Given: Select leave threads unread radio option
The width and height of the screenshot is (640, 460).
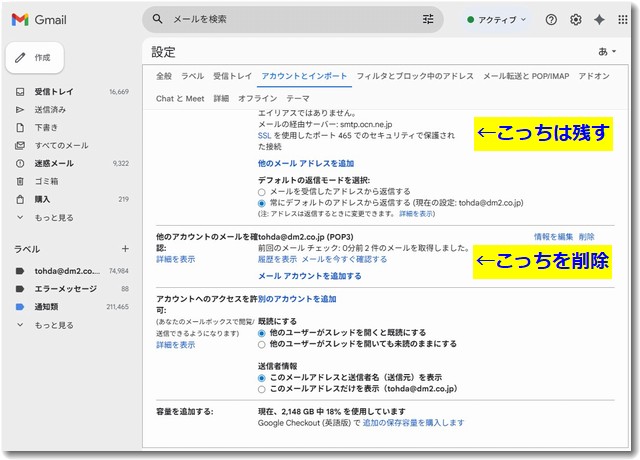Looking at the screenshot, I should pyautogui.click(x=262, y=344).
